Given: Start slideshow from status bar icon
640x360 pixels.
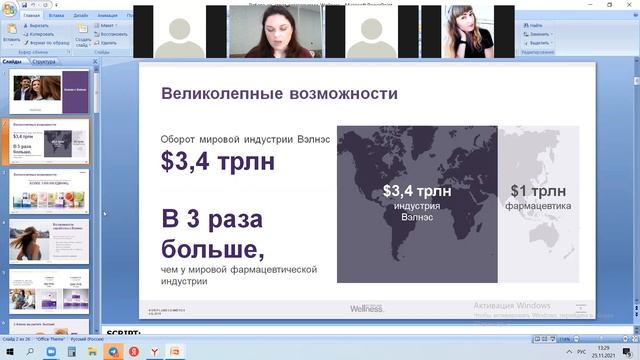Looking at the screenshot, I should [552, 339].
